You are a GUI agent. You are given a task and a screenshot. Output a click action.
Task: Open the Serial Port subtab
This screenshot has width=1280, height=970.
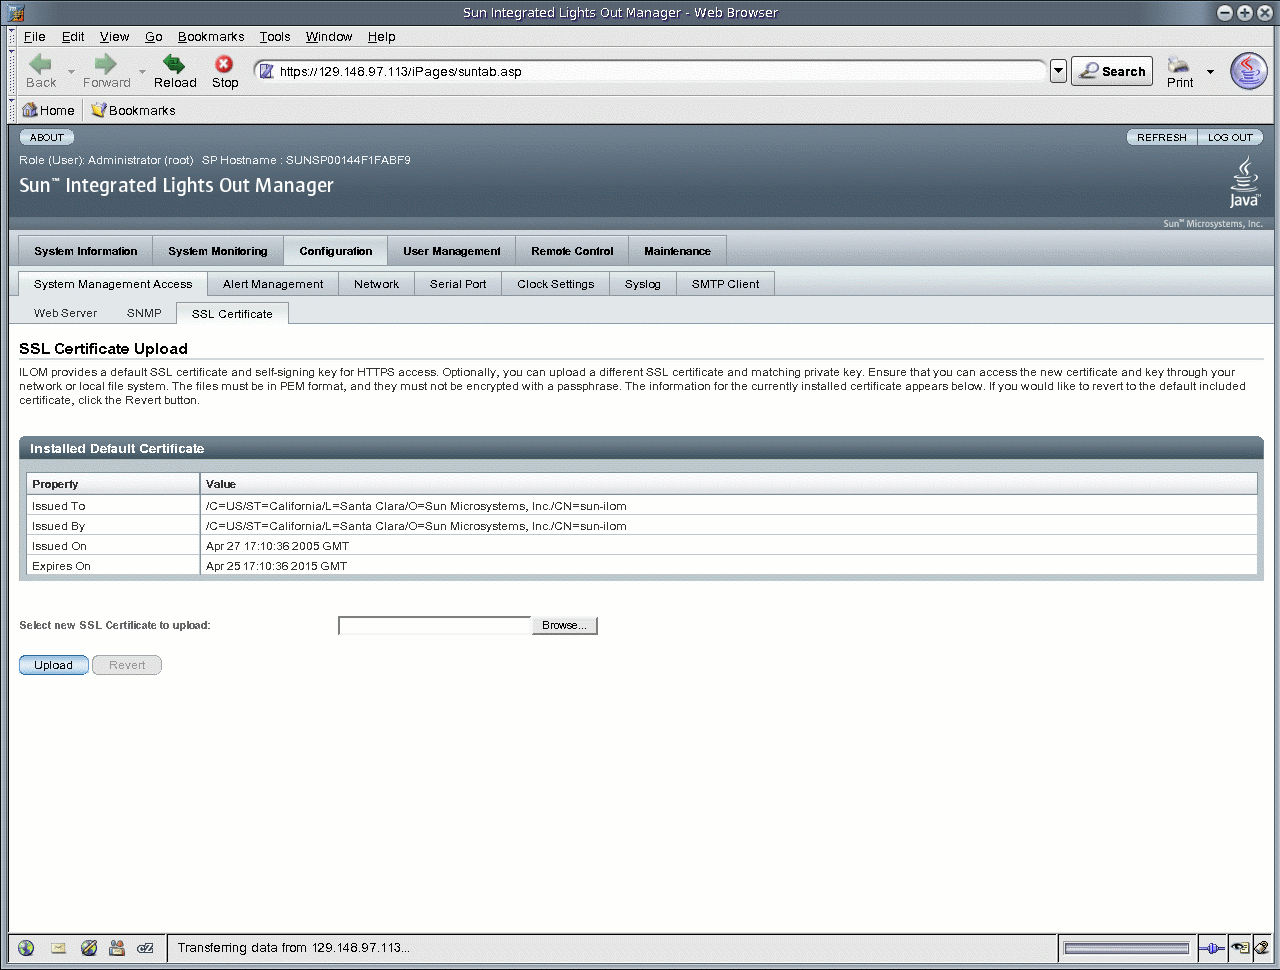tap(458, 284)
